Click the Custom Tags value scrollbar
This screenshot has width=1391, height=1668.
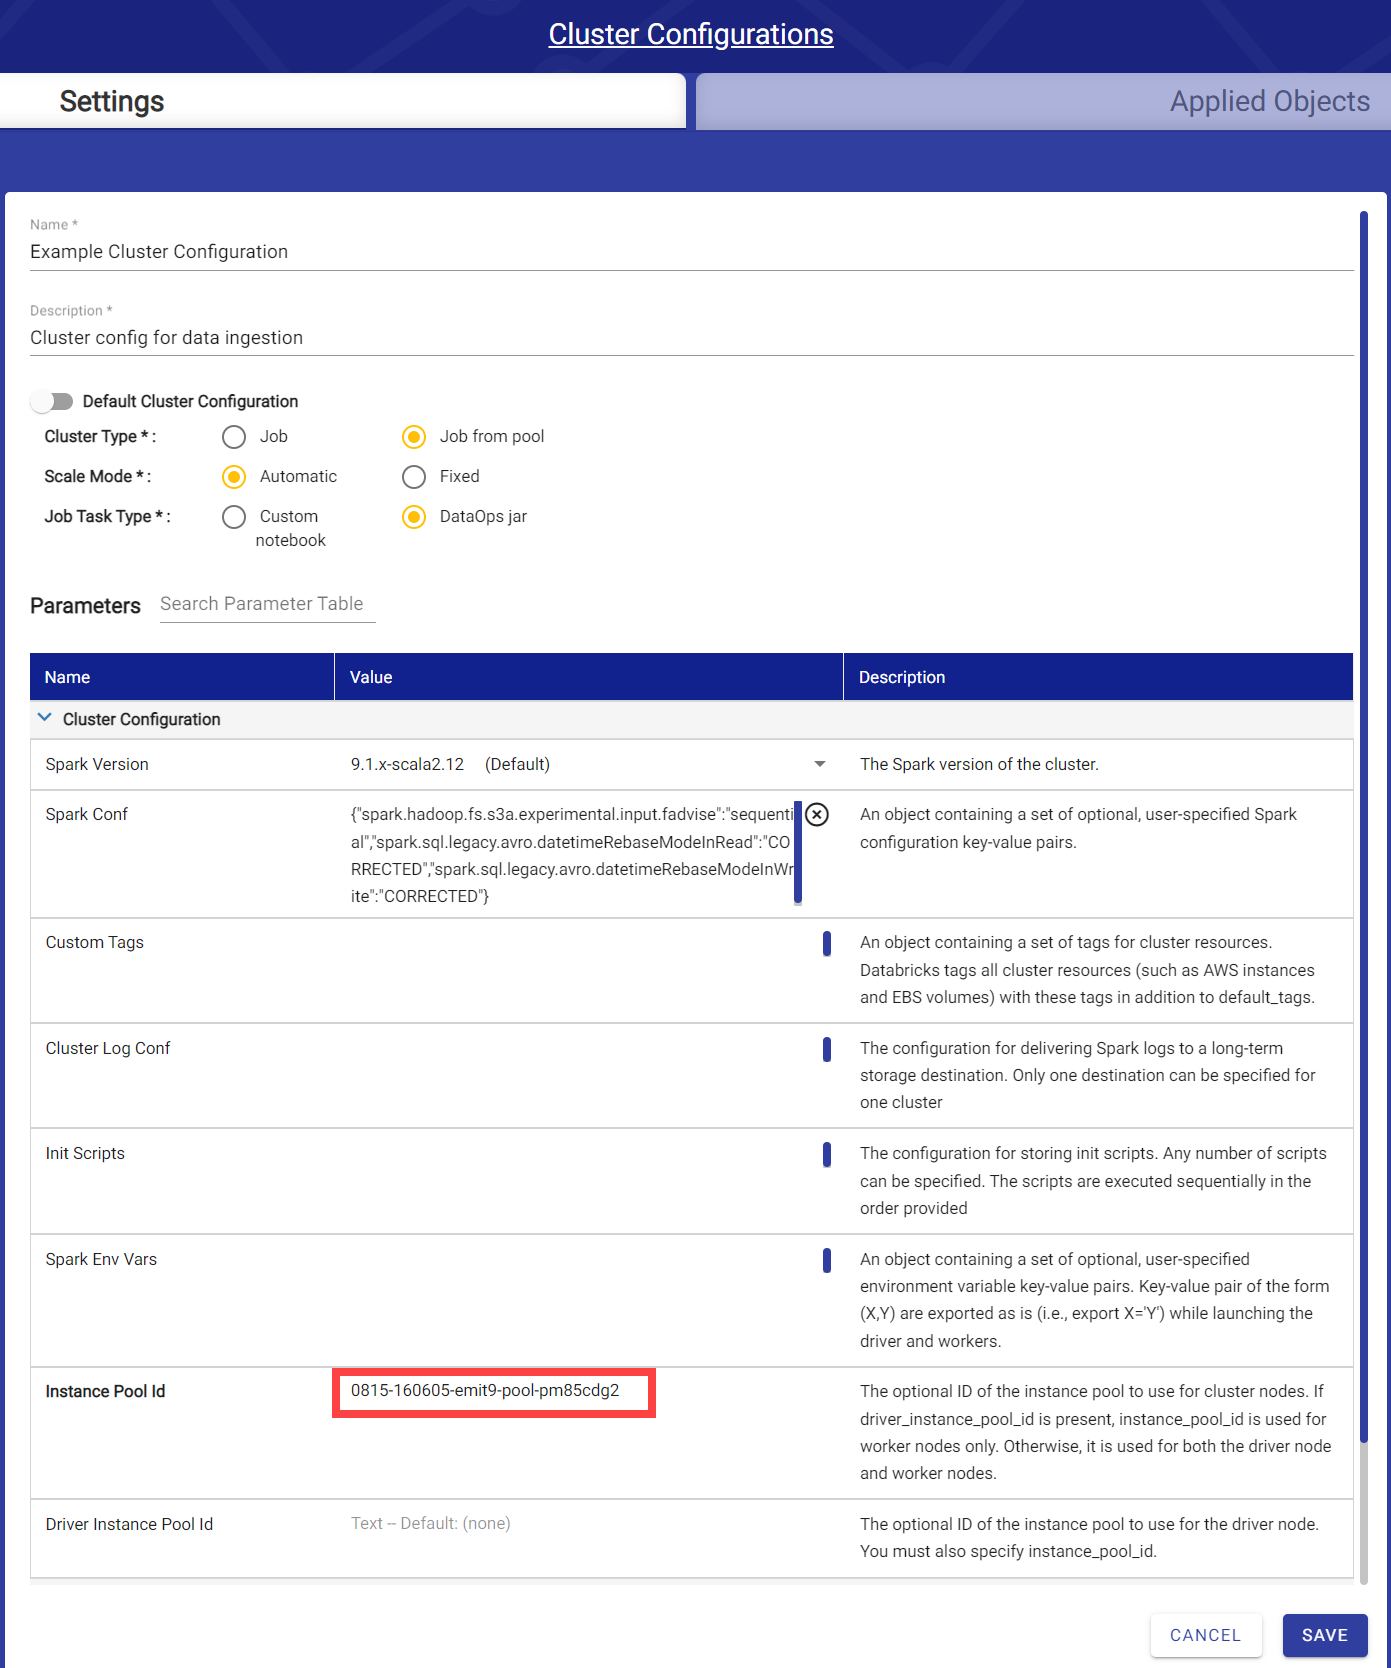click(827, 944)
